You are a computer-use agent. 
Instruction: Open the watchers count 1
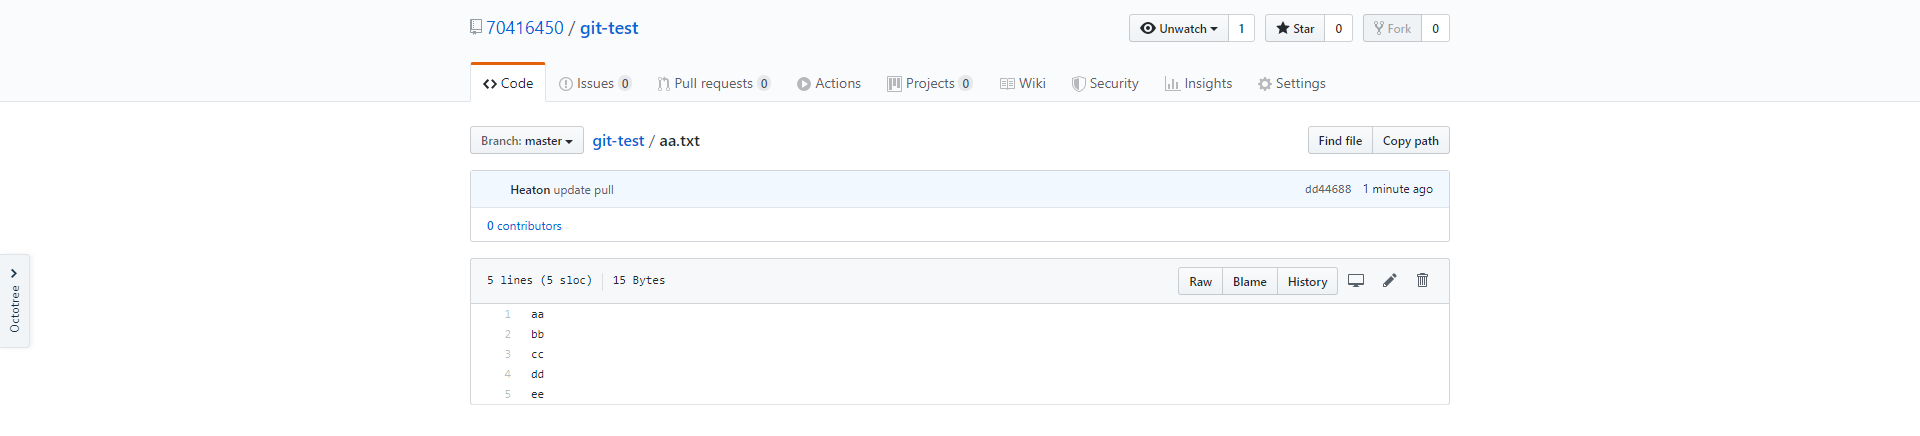point(1242,28)
